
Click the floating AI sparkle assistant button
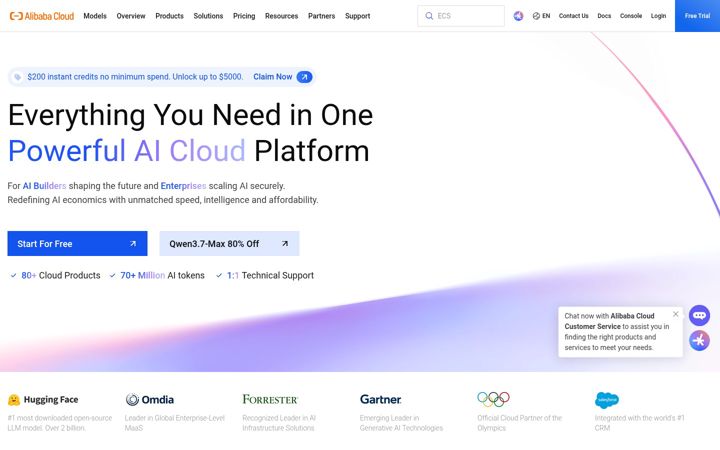(699, 341)
